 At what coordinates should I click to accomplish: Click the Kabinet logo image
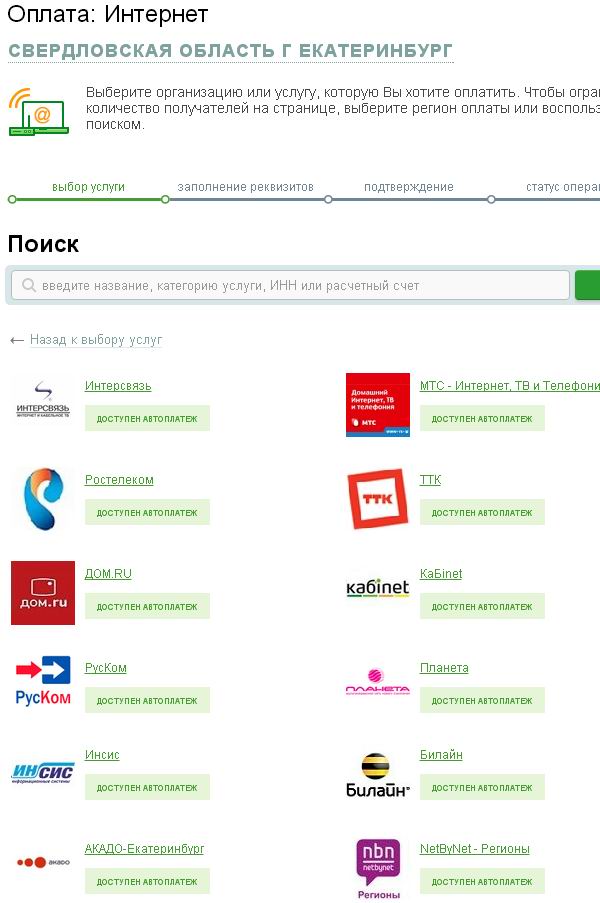click(x=378, y=588)
